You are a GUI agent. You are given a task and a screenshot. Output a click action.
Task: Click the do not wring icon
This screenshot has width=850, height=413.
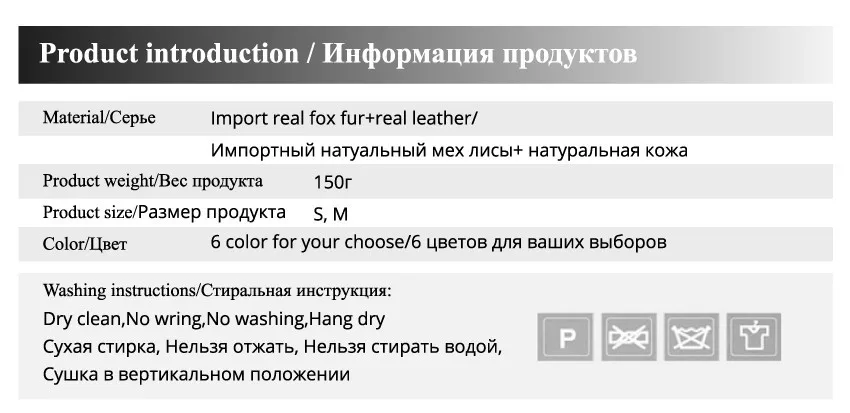628,337
